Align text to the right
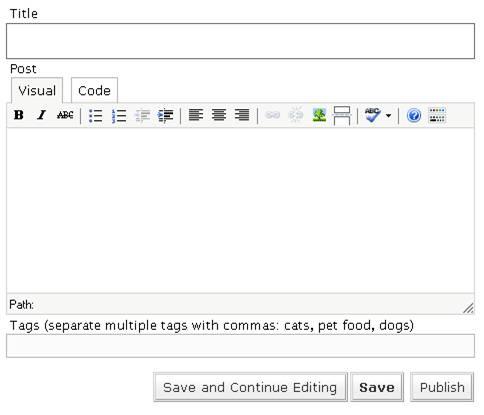484x415 pixels. 242,115
